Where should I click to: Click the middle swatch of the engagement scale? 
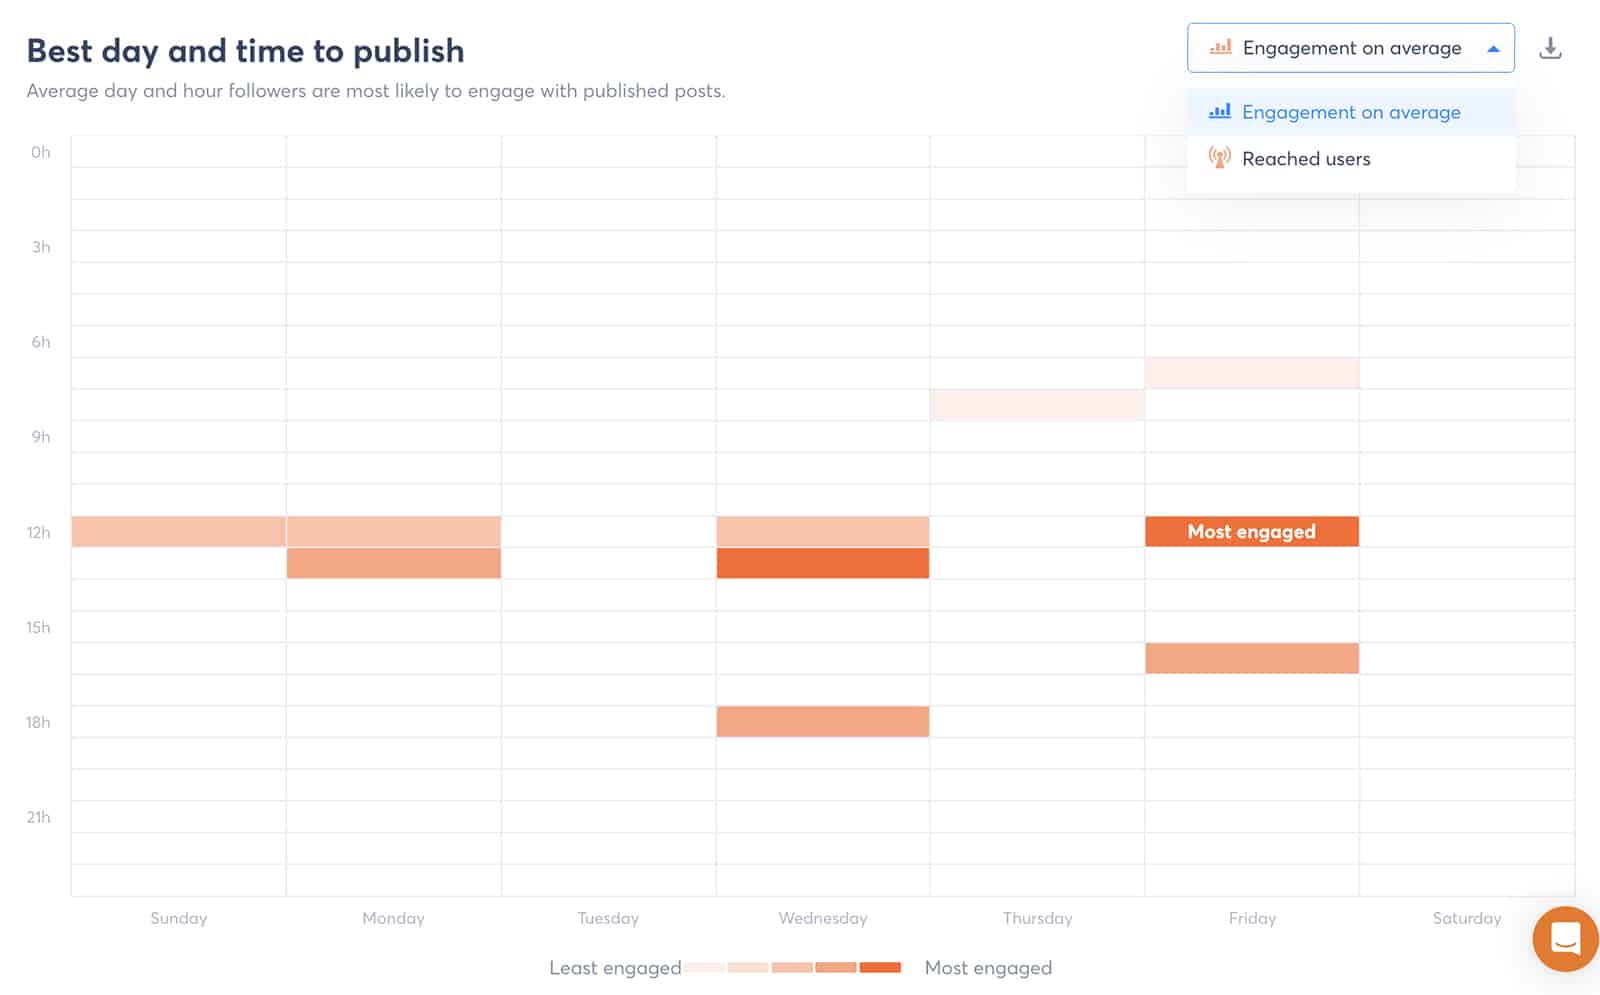tap(790, 968)
